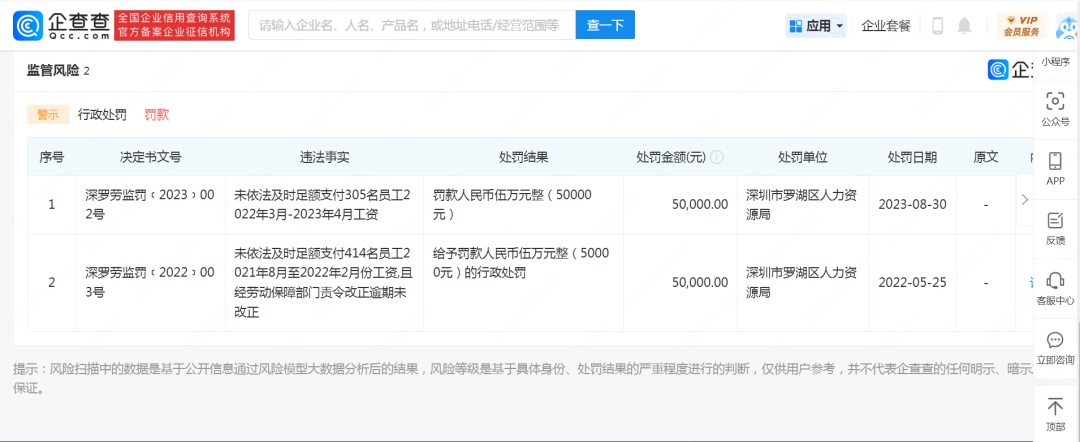Open the 反馈 feedback icon
The width and height of the screenshot is (1080, 442).
[1055, 221]
